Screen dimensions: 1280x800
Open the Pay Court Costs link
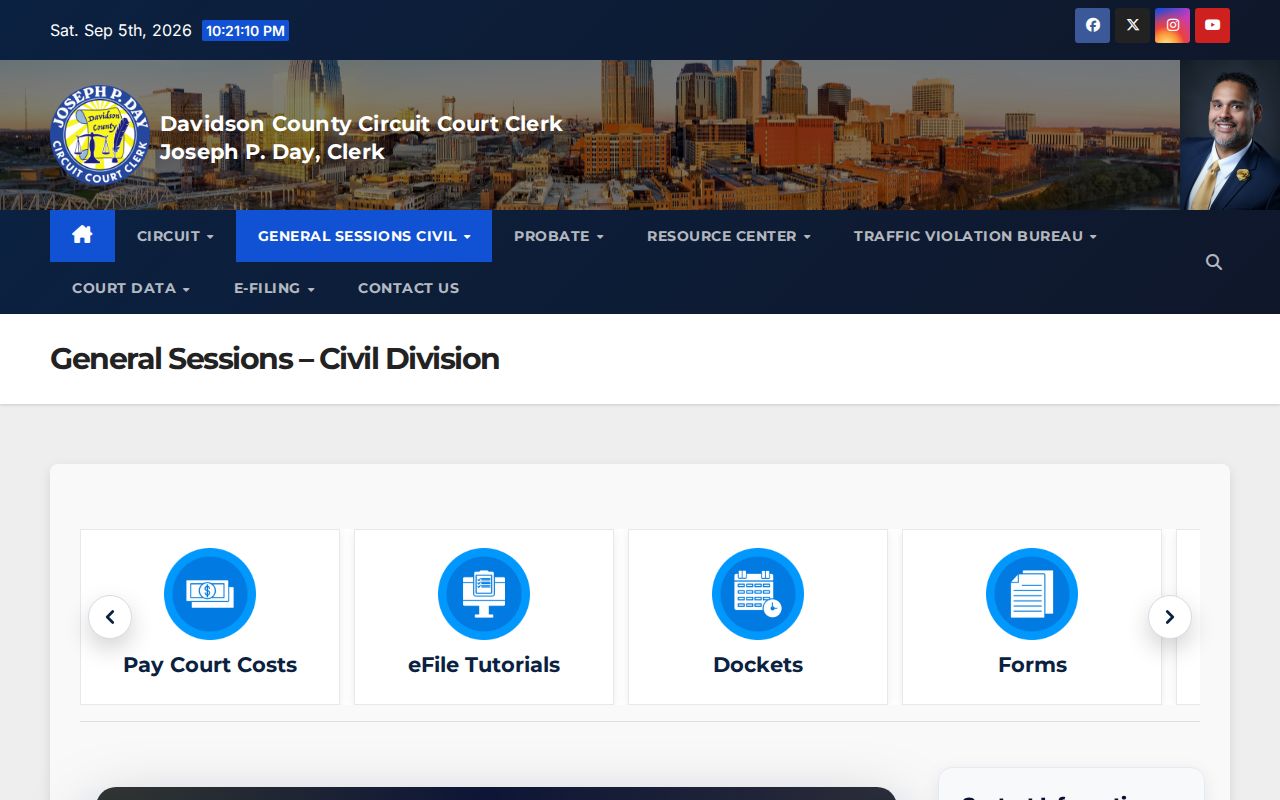[210, 665]
